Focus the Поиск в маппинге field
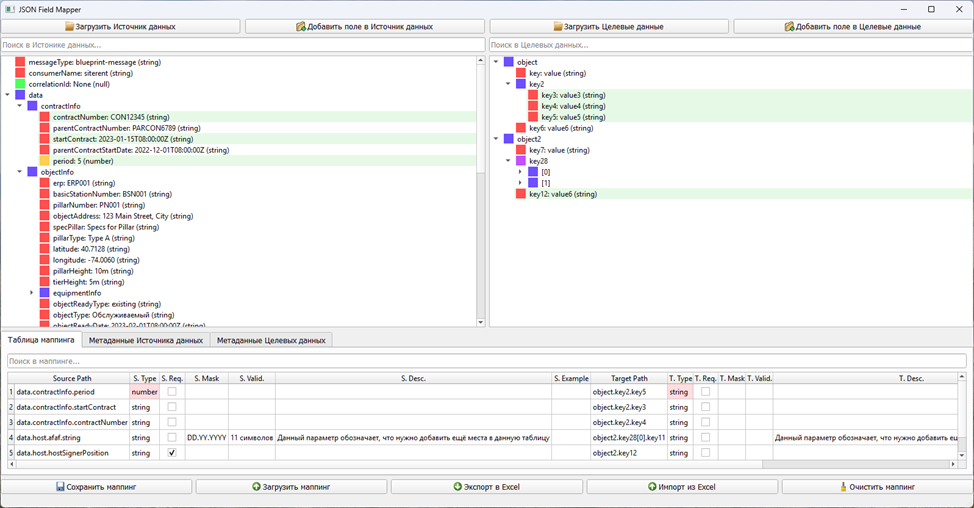 pyautogui.click(x=487, y=361)
